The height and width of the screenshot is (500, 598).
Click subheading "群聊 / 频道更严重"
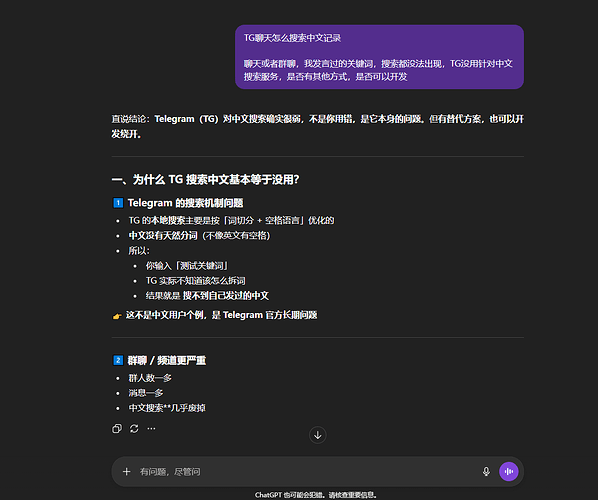[x=167, y=360]
